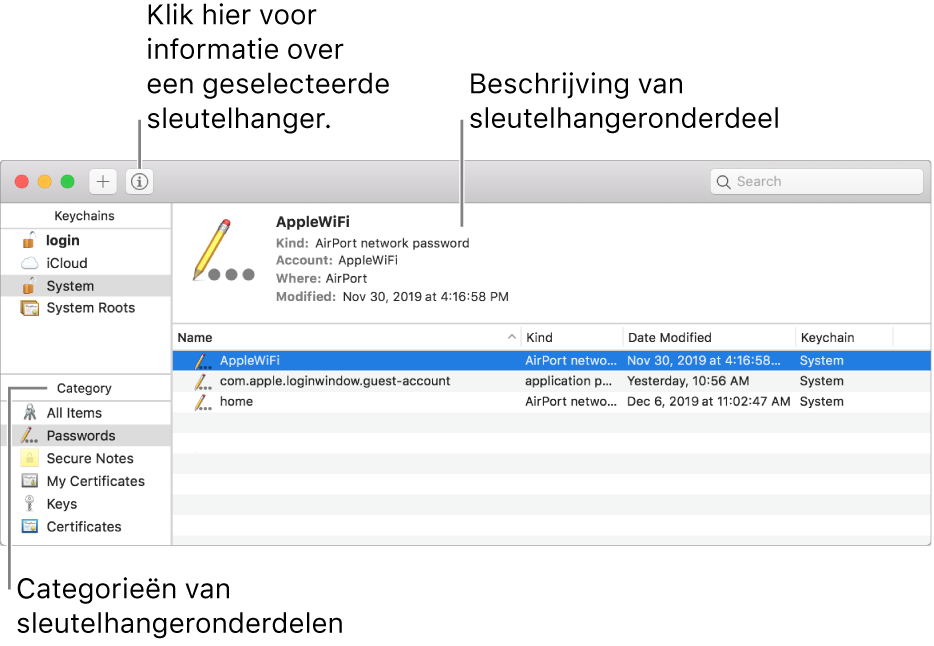Click the large password pencil icon in details
Screen dimensions: 934x646
[223, 250]
